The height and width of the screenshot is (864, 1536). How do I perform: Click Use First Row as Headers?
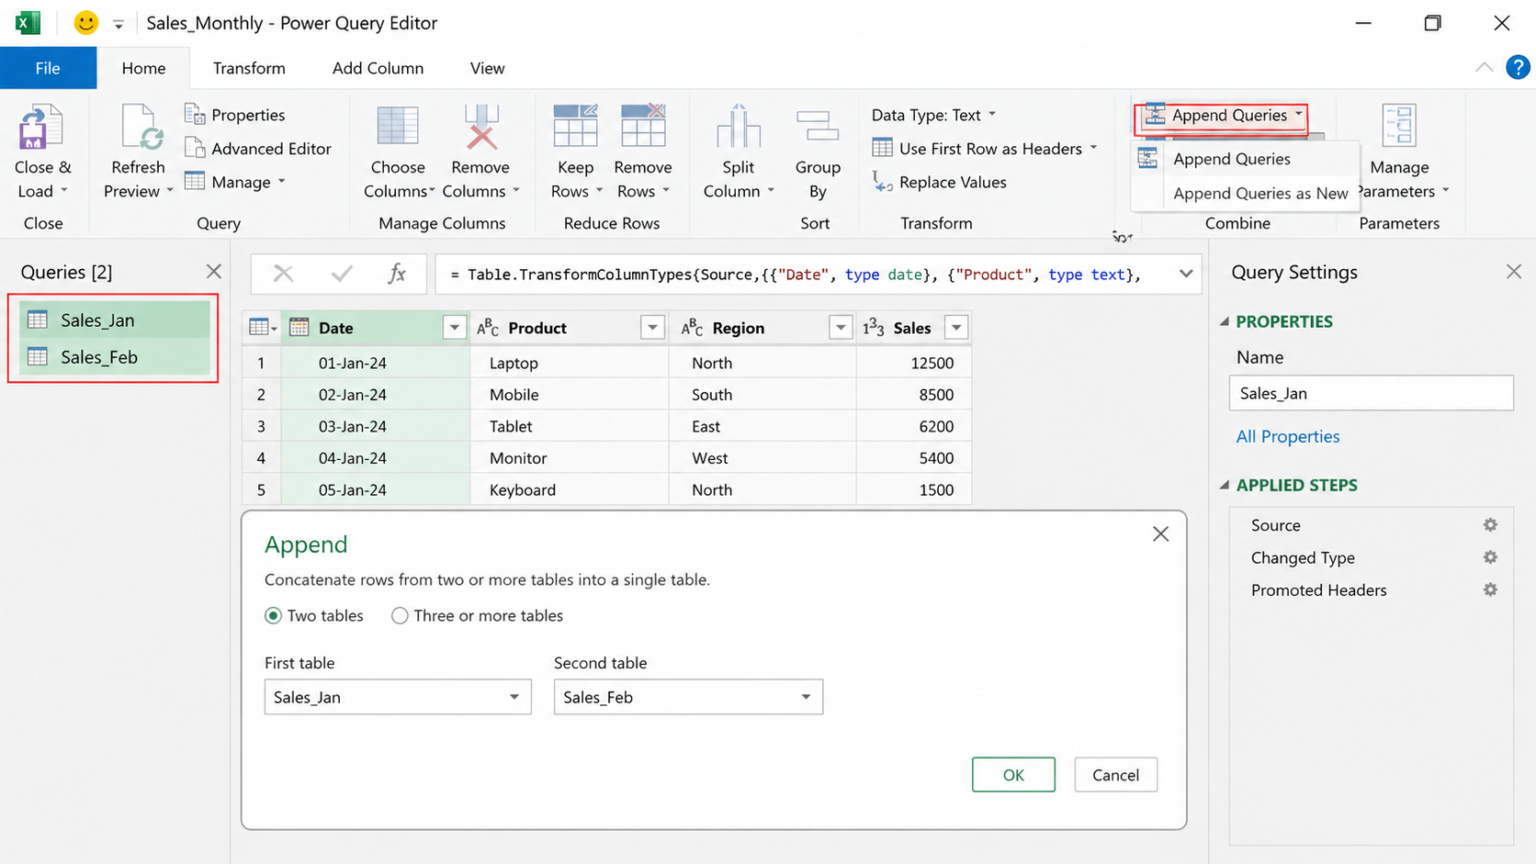tap(985, 148)
